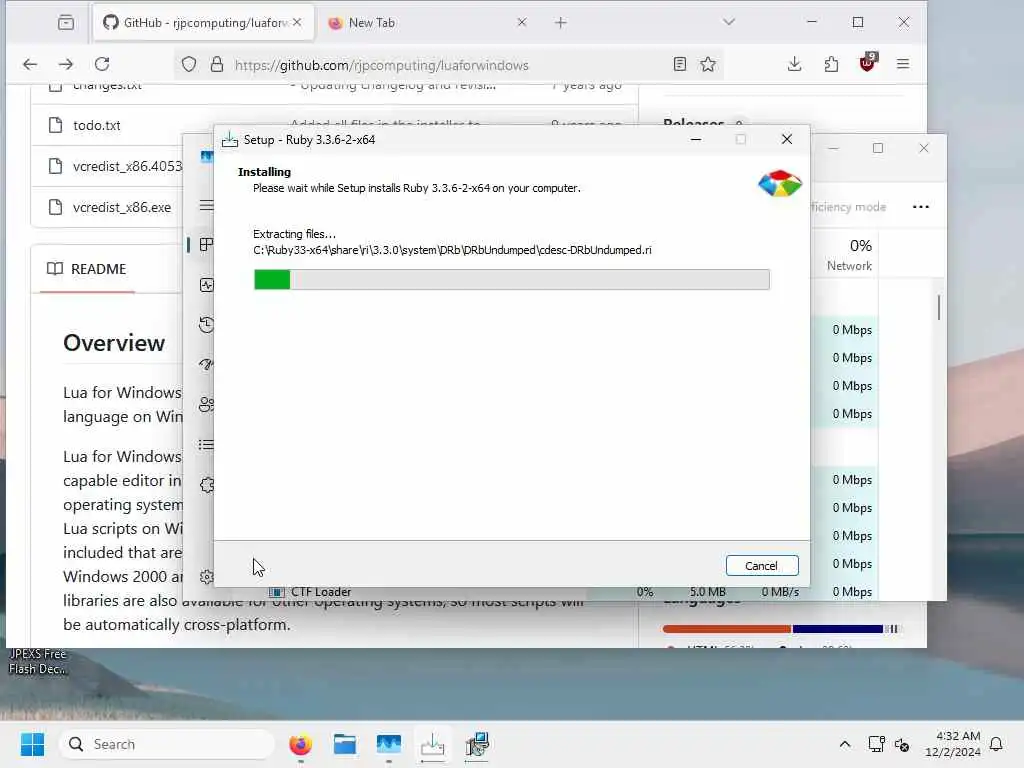Click the Task Manager vertical scrollbar
1024x768 pixels.
(938, 308)
